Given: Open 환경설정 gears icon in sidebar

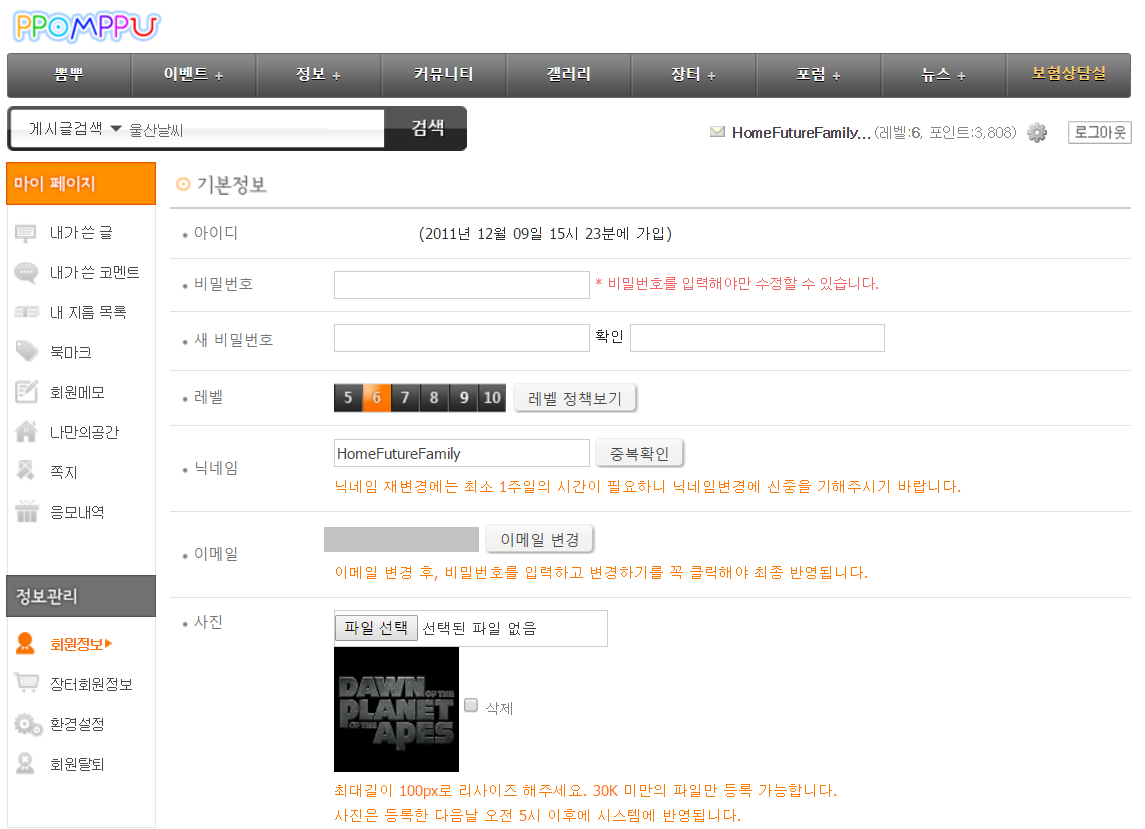Looking at the screenshot, I should coord(27,724).
